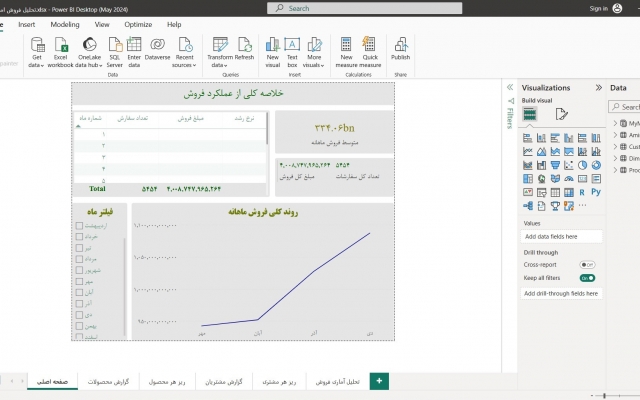This screenshot has width=640, height=400.
Task: Choose the treemap visual
Action: click(528, 178)
